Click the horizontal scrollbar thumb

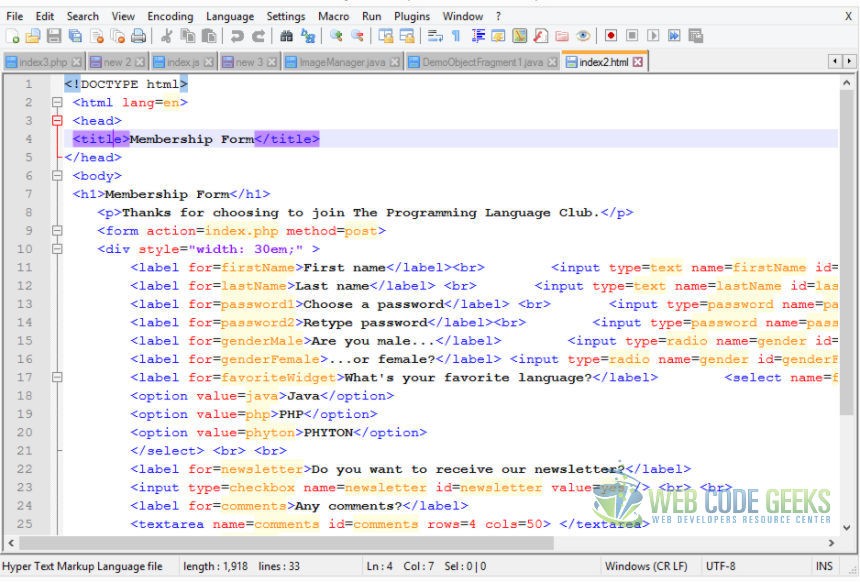pos(286,543)
